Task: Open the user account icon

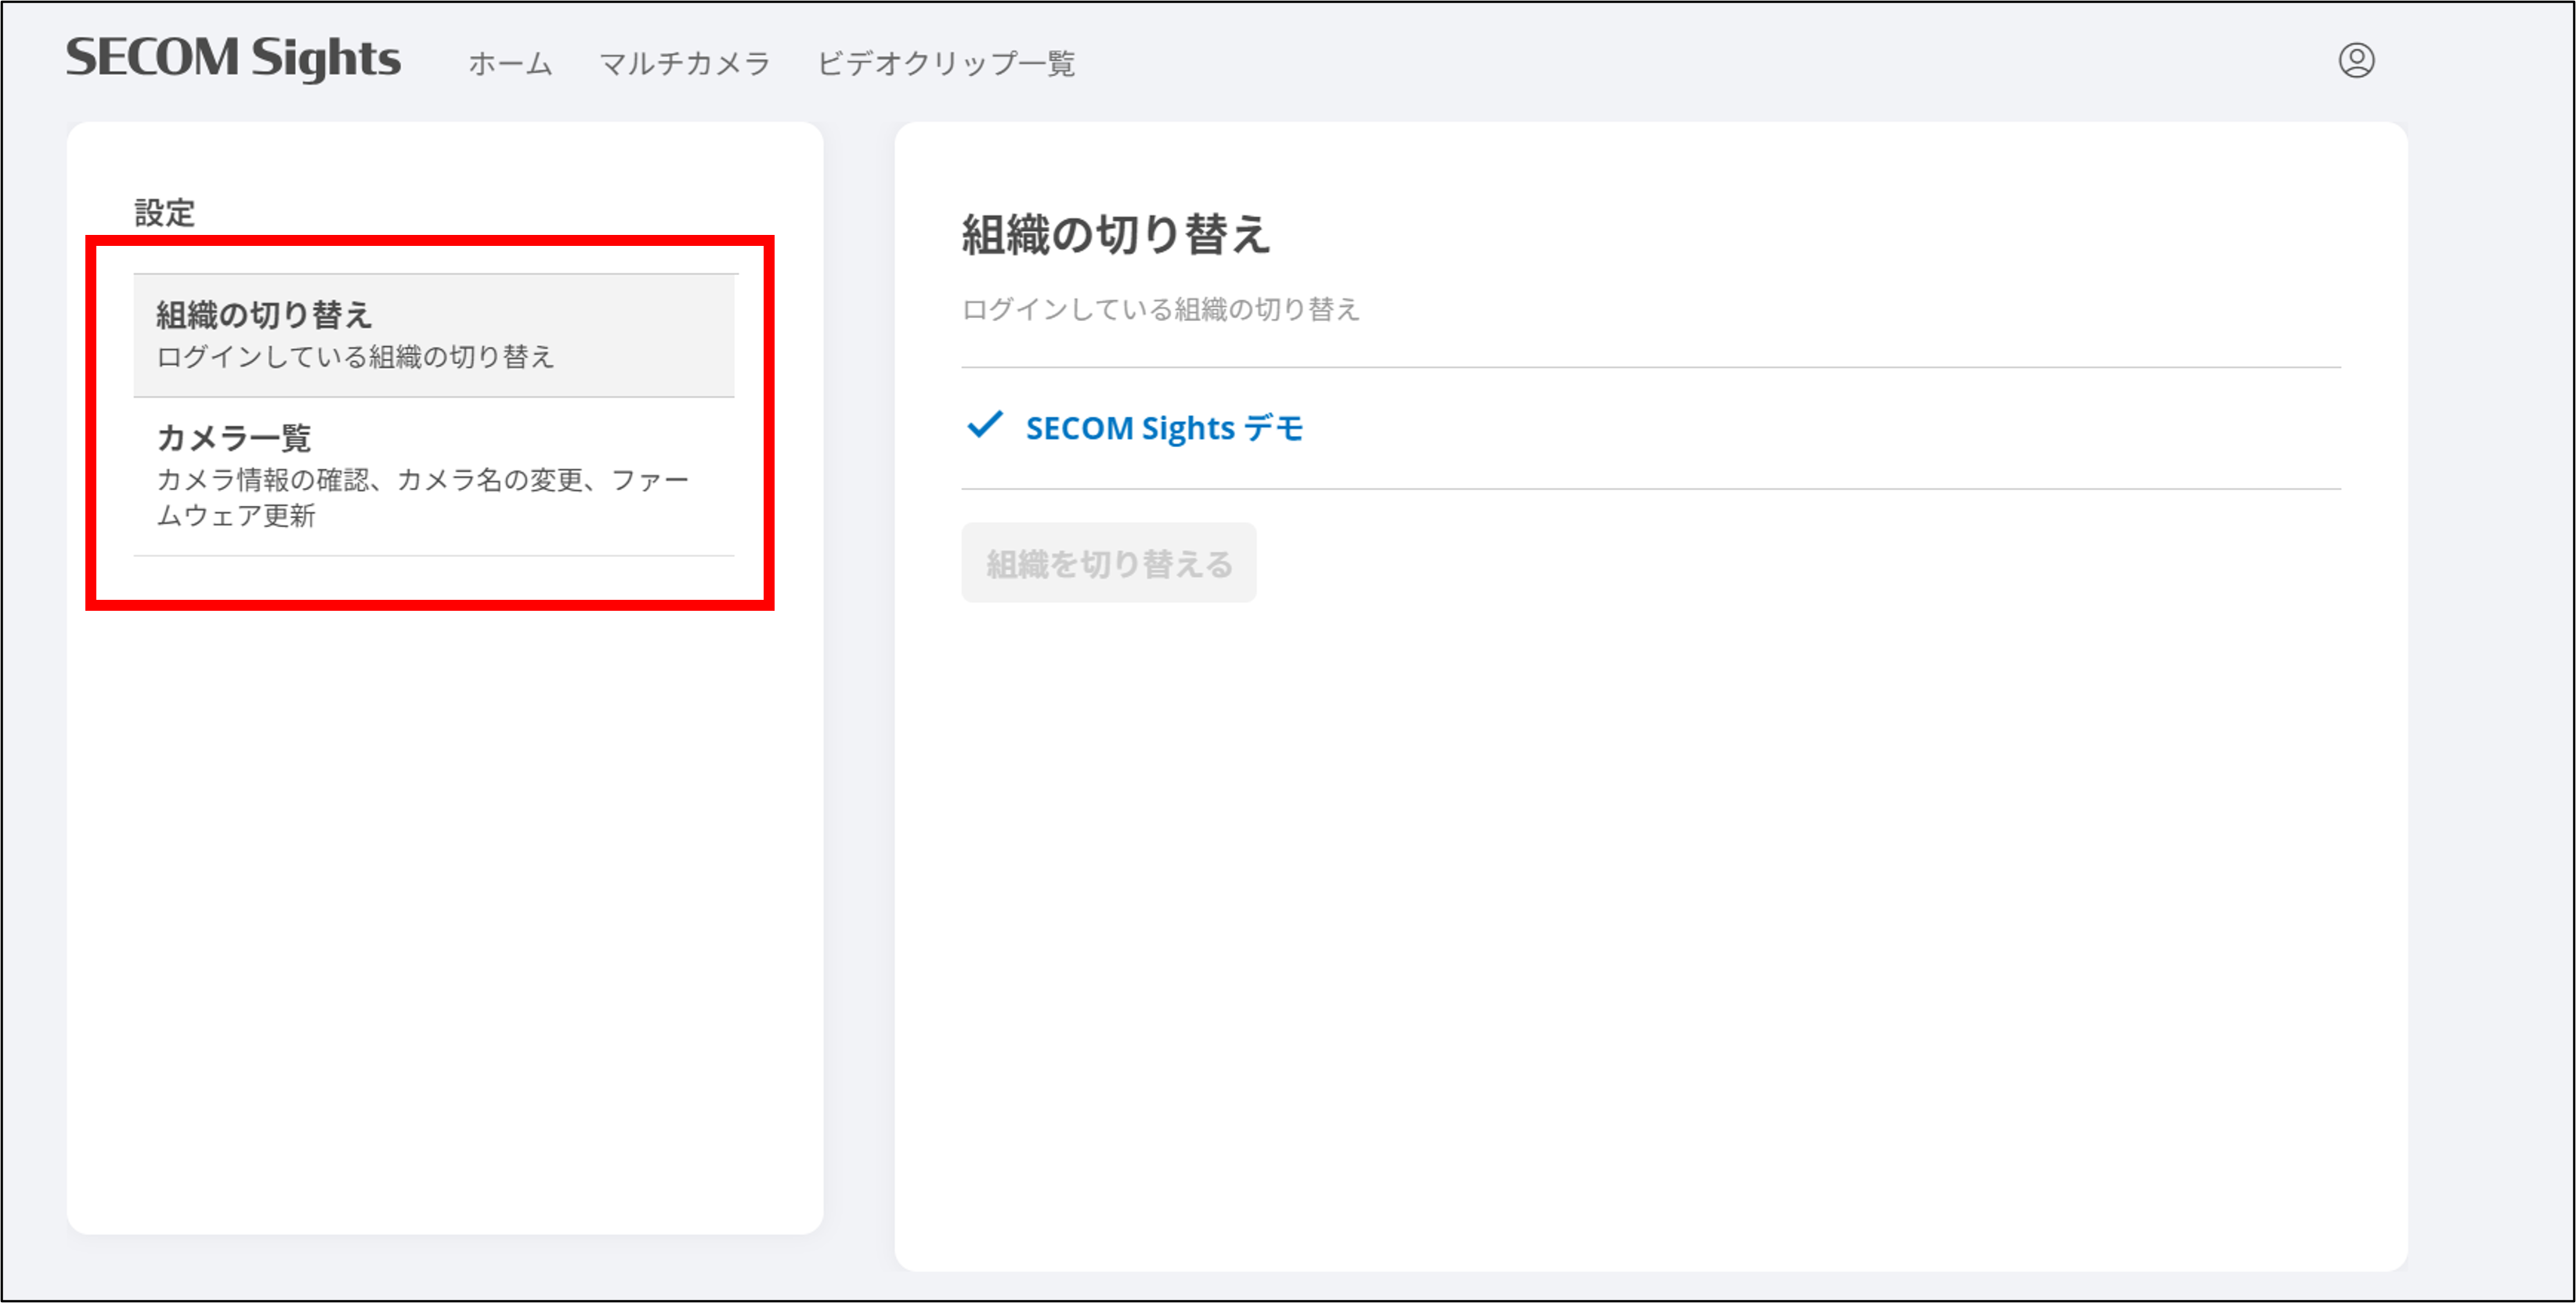Action: click(2356, 61)
